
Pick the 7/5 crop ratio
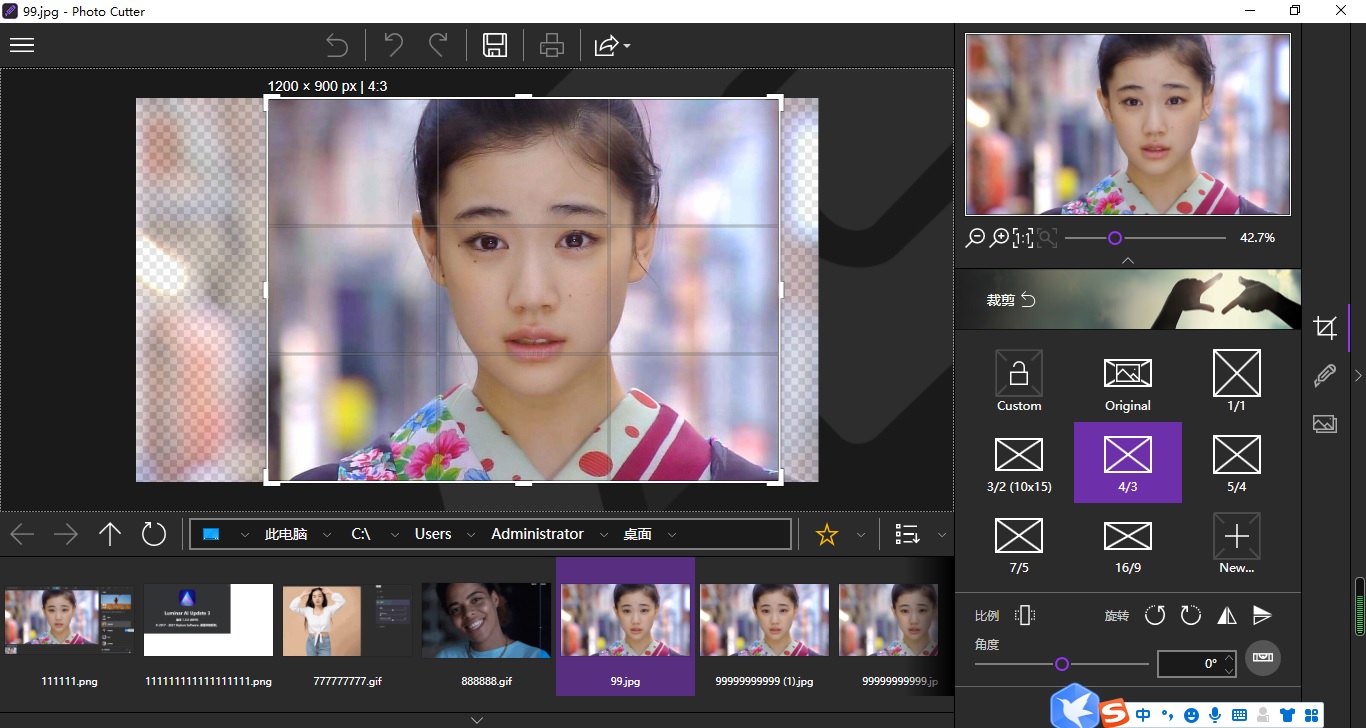1019,543
